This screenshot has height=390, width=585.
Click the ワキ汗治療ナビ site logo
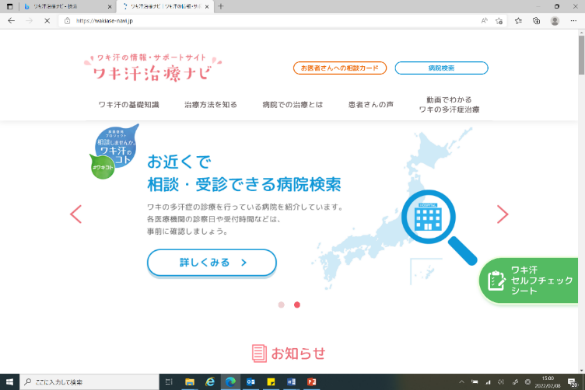153,68
